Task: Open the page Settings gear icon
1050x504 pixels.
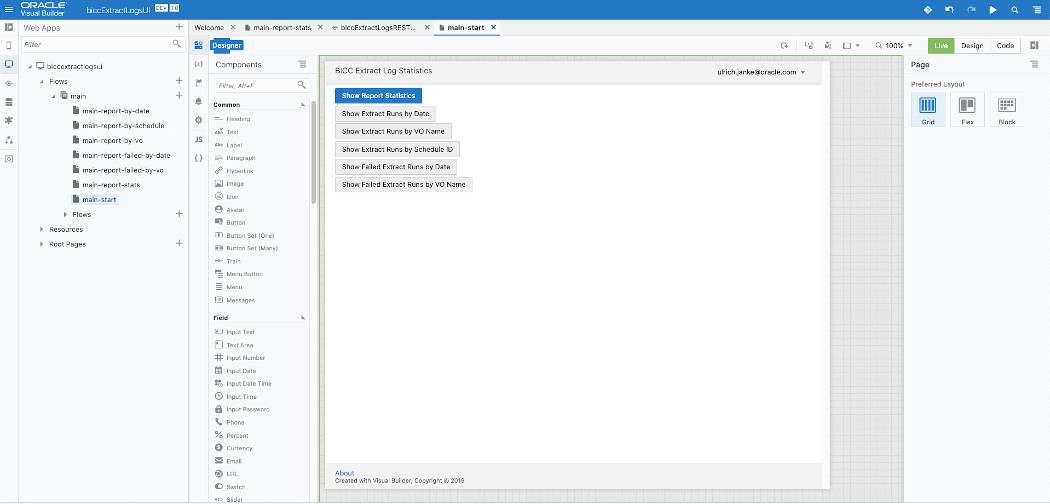Action: point(198,120)
